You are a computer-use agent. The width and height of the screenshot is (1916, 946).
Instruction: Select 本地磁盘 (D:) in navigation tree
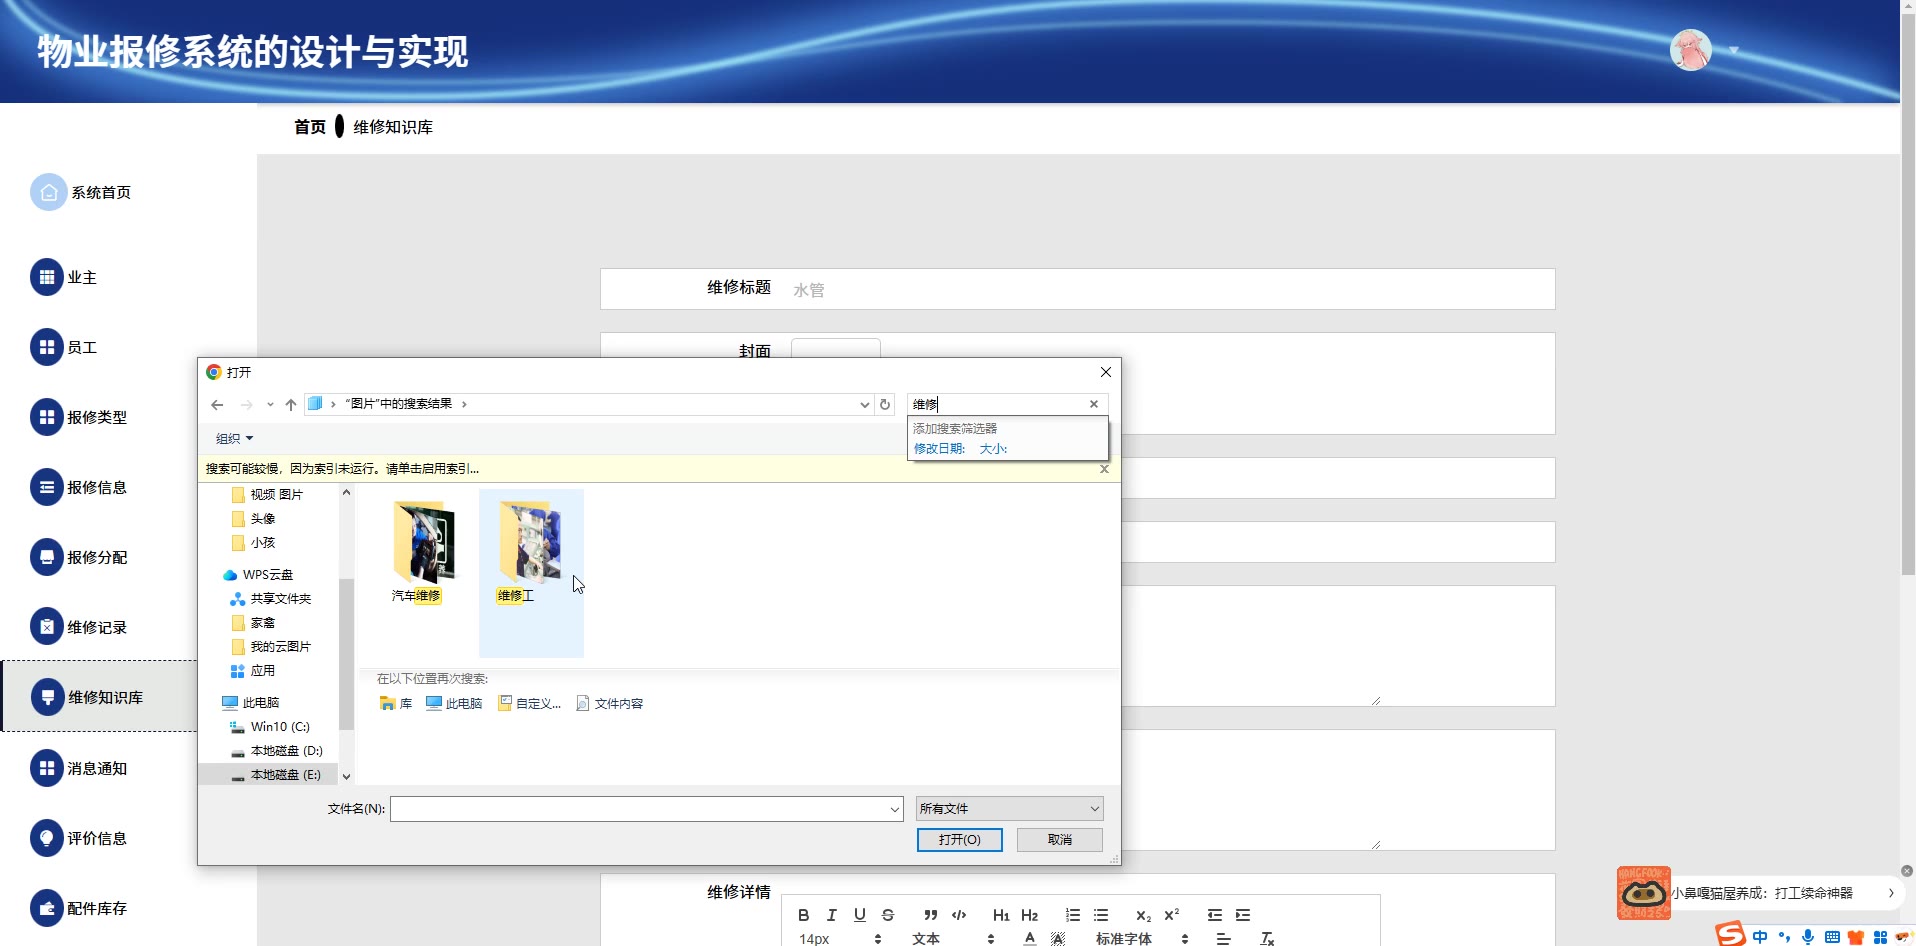point(286,751)
